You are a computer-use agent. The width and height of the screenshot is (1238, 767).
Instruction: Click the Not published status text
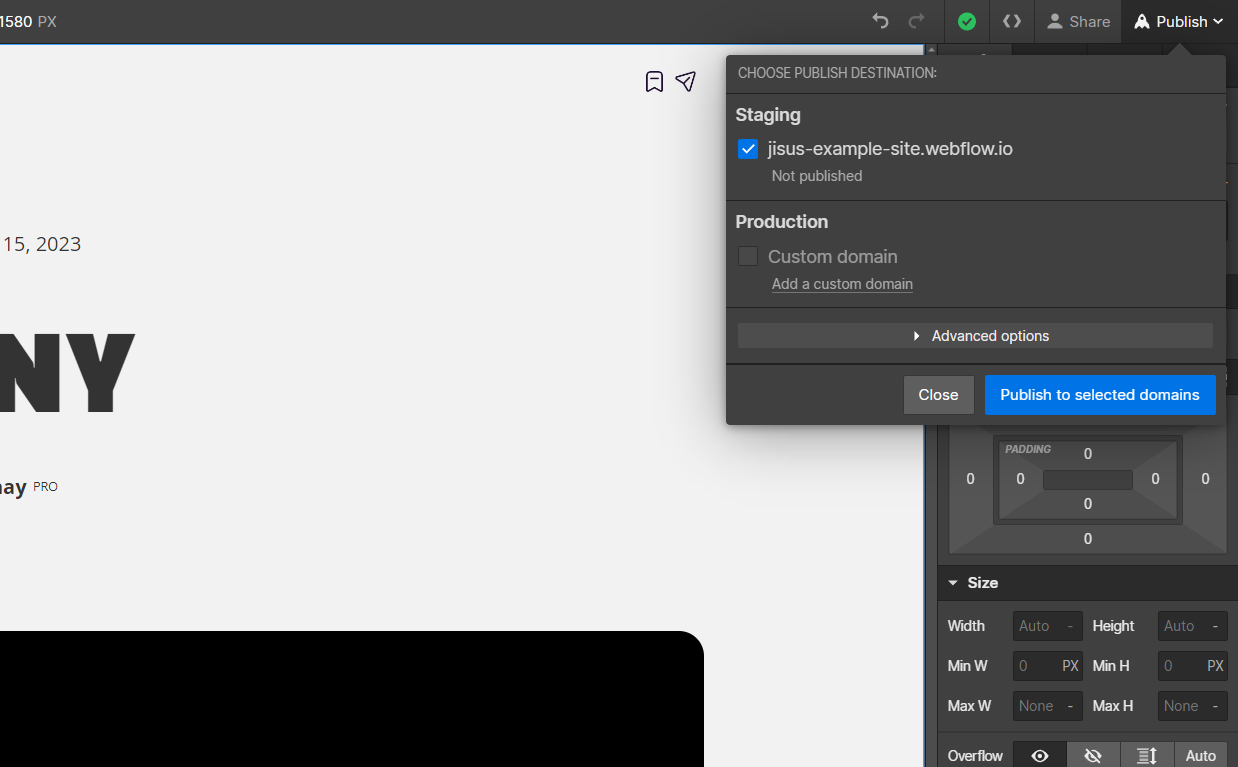click(817, 176)
